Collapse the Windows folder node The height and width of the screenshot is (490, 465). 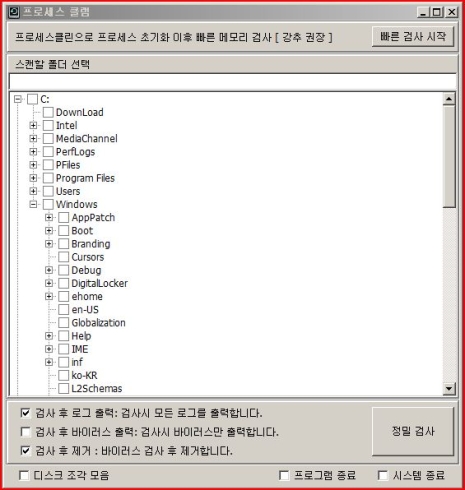click(x=33, y=204)
